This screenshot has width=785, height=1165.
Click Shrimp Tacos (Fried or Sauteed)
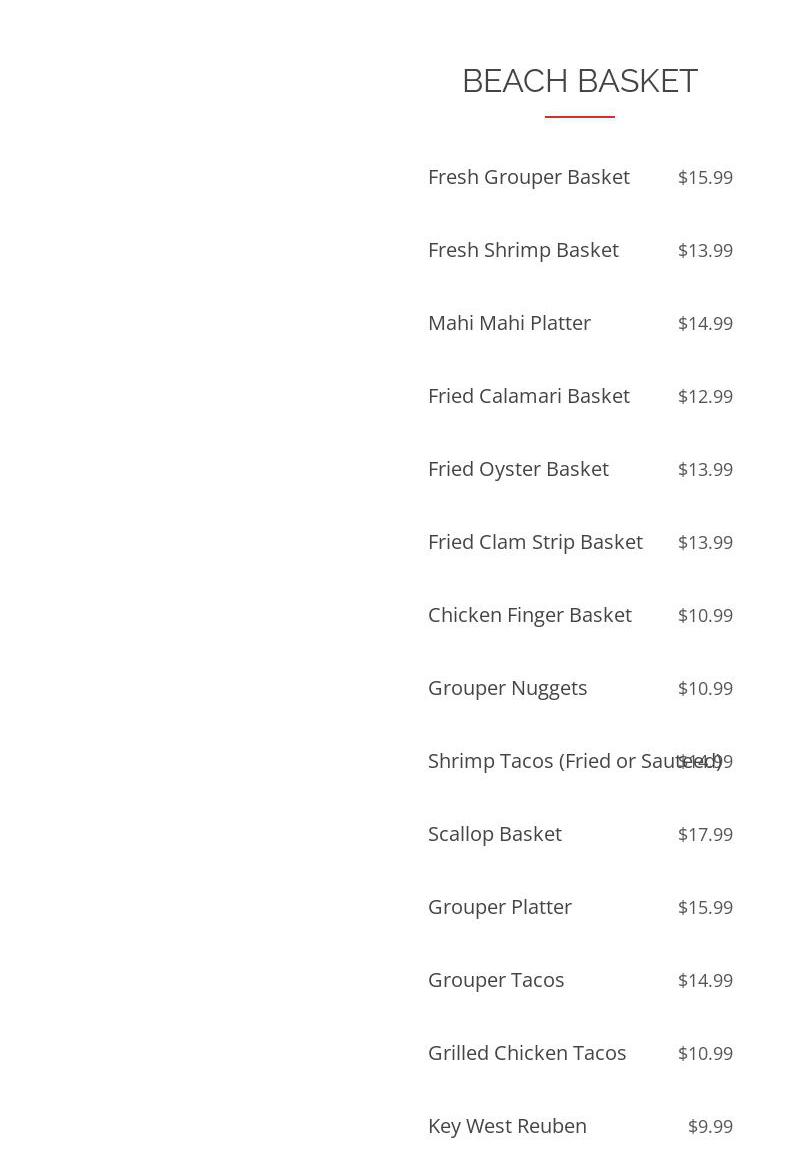pos(550,761)
